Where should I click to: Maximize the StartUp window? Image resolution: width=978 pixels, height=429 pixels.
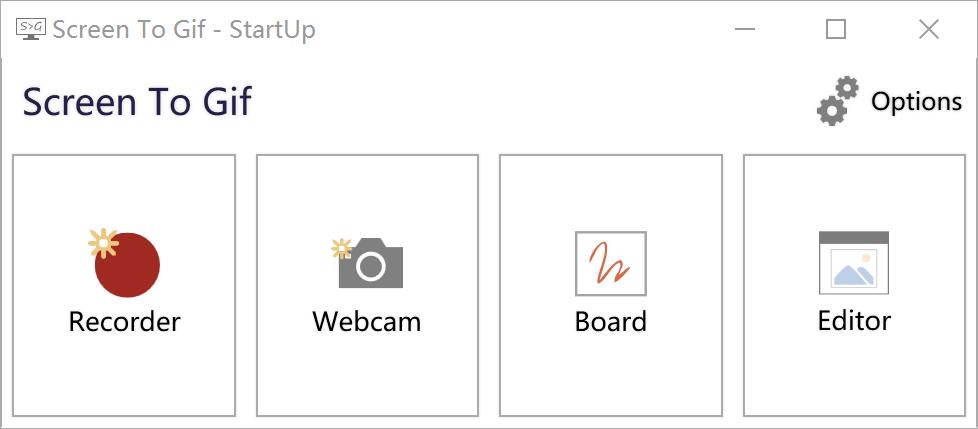click(x=836, y=30)
